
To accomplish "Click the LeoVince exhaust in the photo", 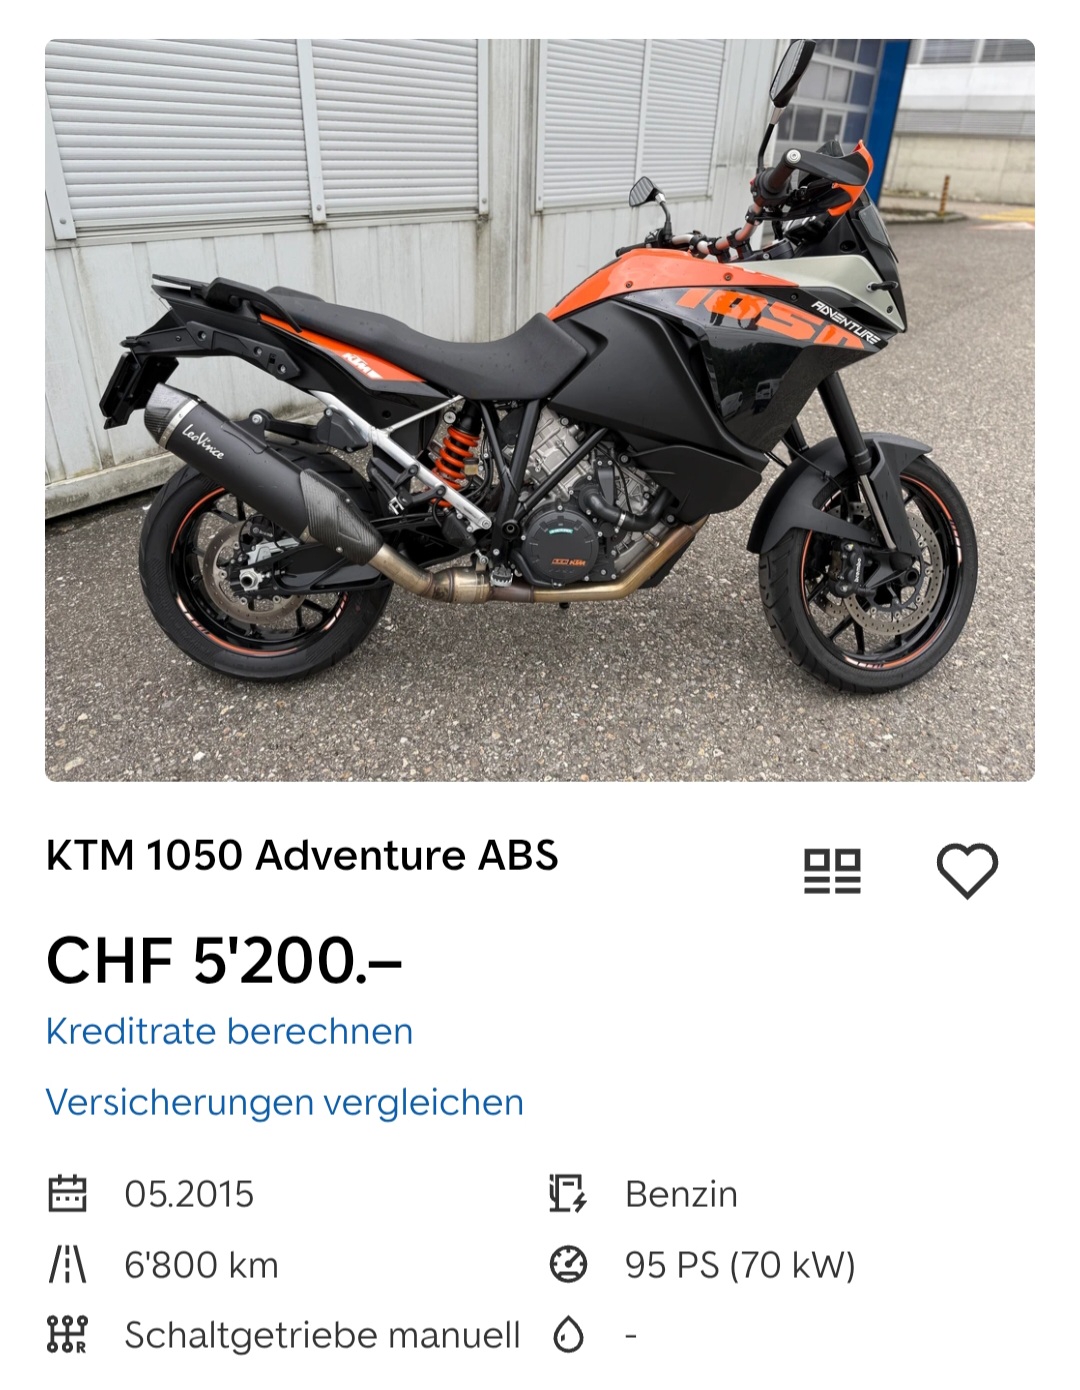I will [262, 470].
